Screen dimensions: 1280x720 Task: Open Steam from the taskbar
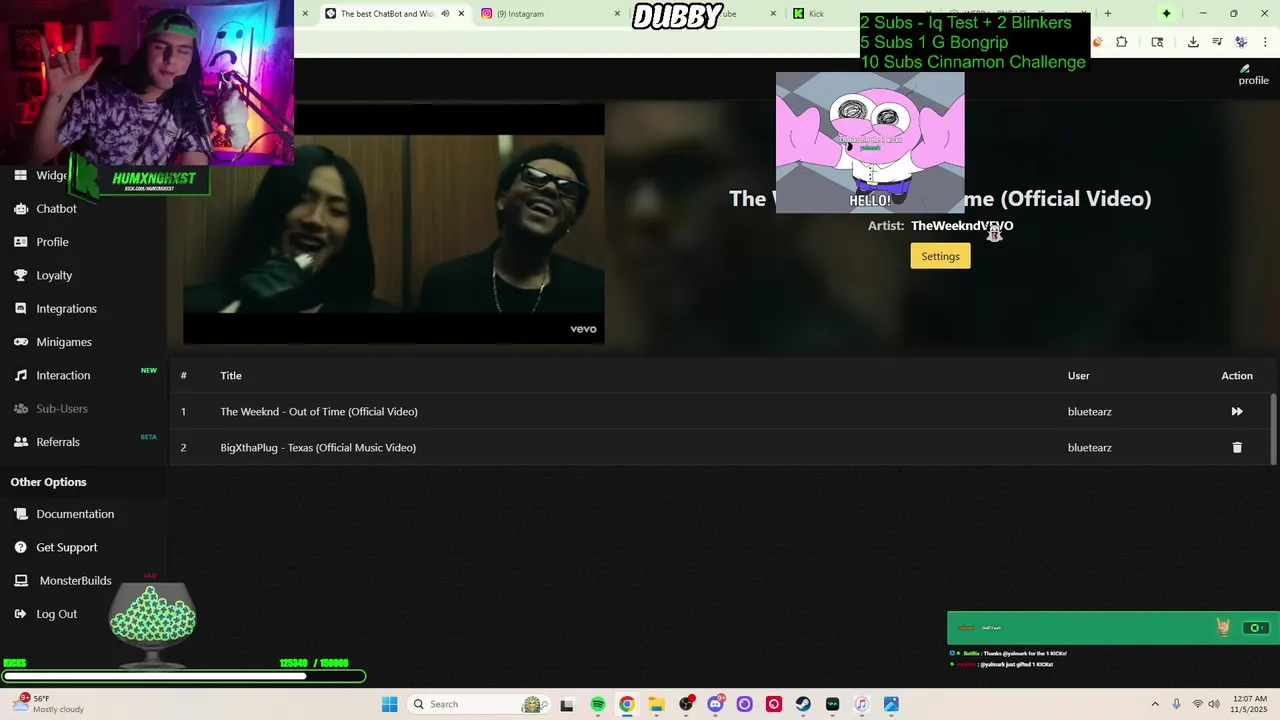point(803,704)
